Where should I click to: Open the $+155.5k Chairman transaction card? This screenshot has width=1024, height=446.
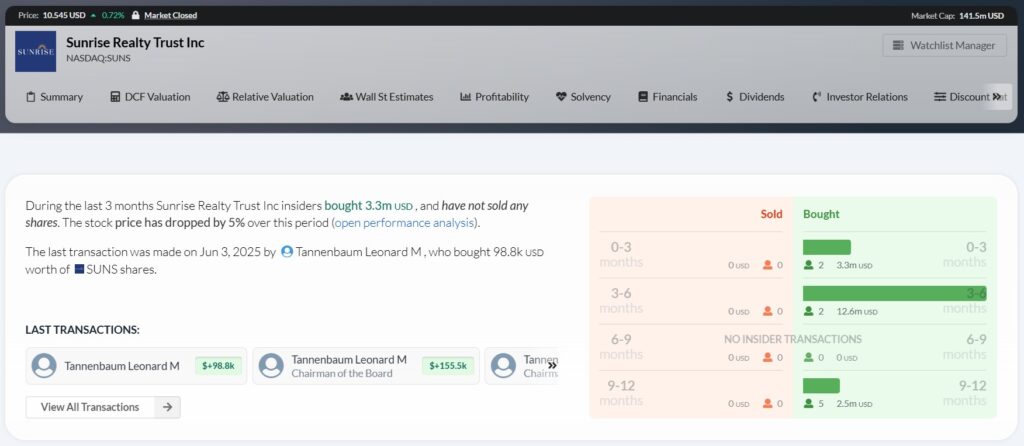point(366,366)
